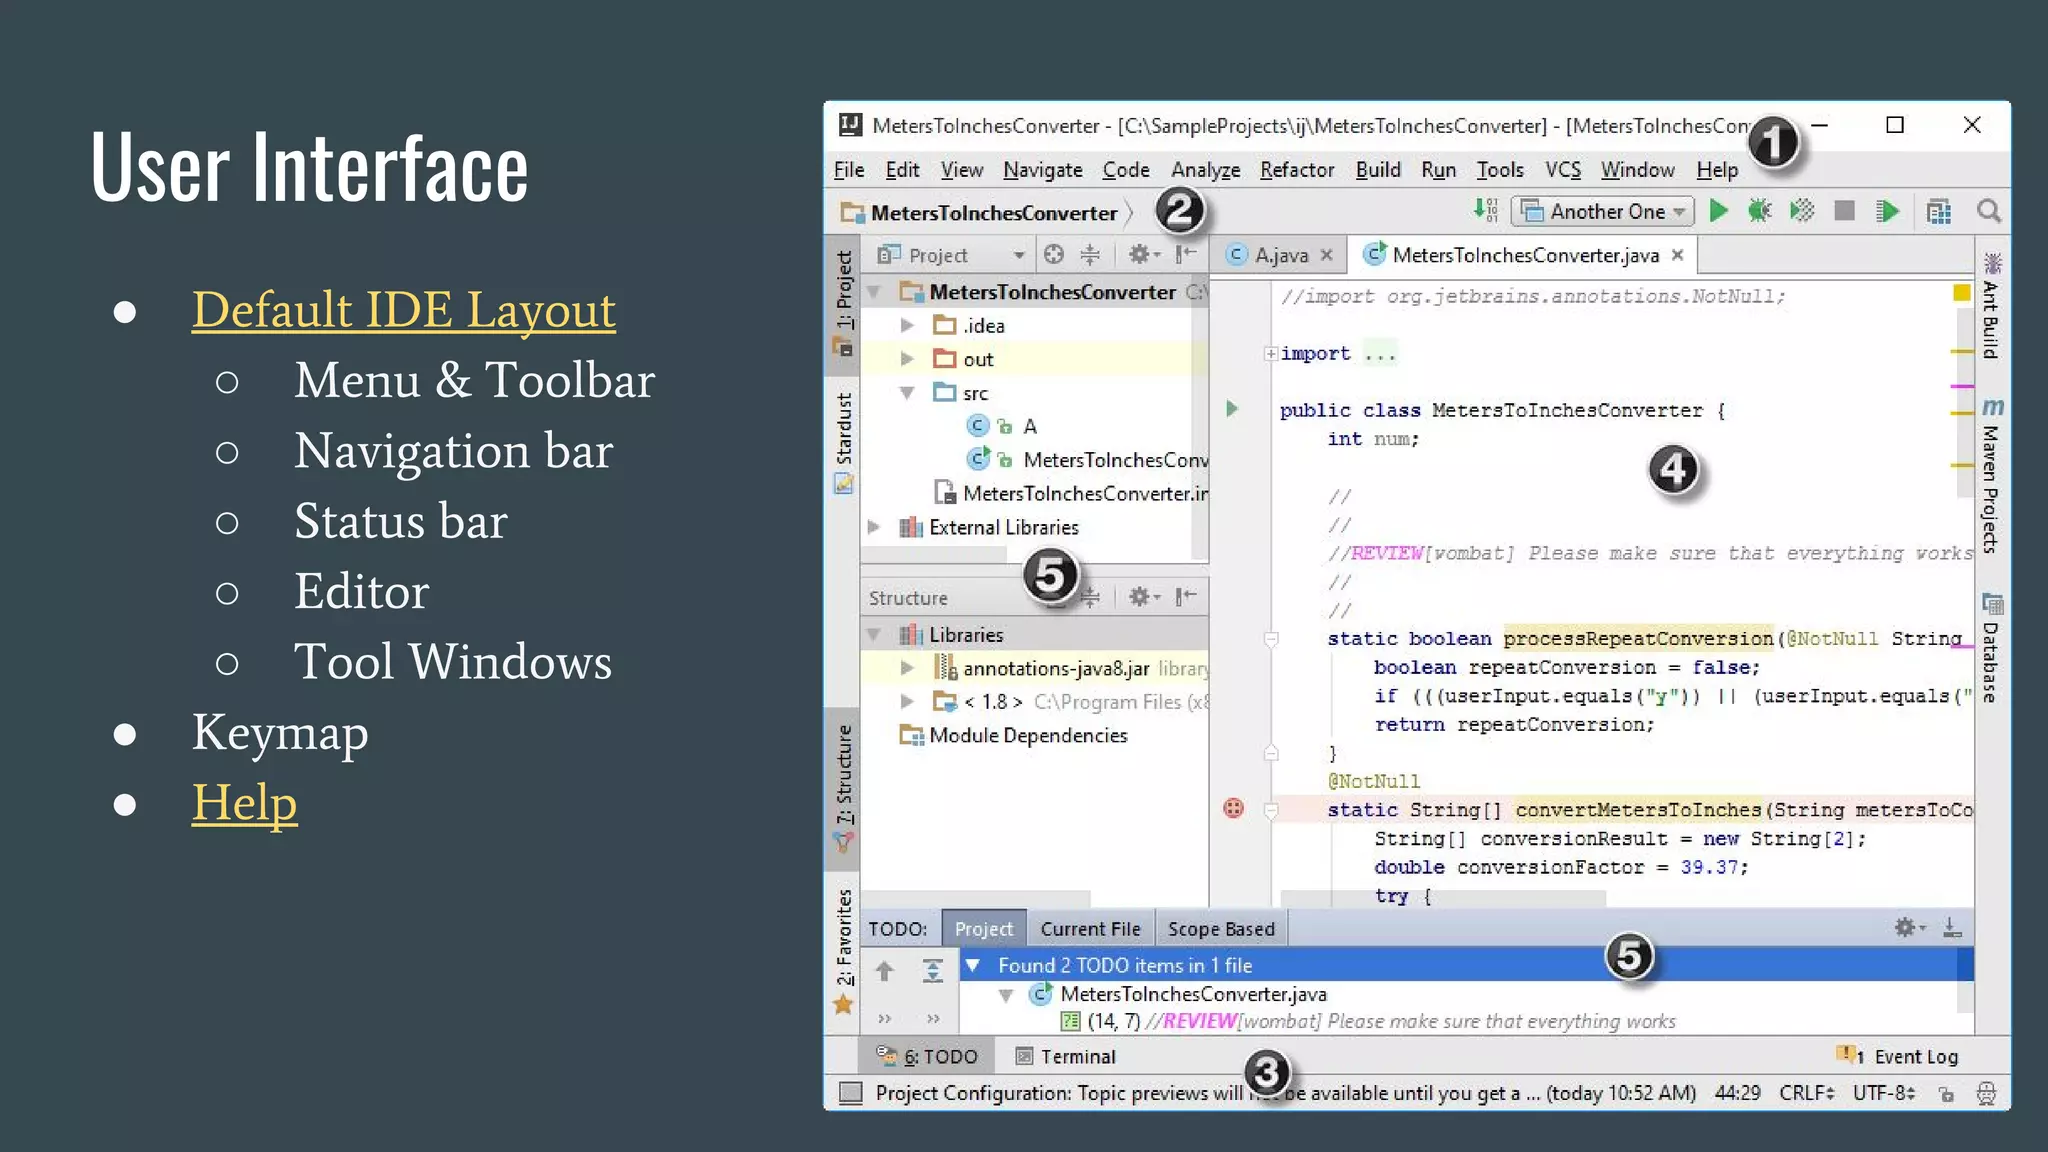
Task: Click Expand All icon in TODO panel
Action: pyautogui.click(x=932, y=970)
